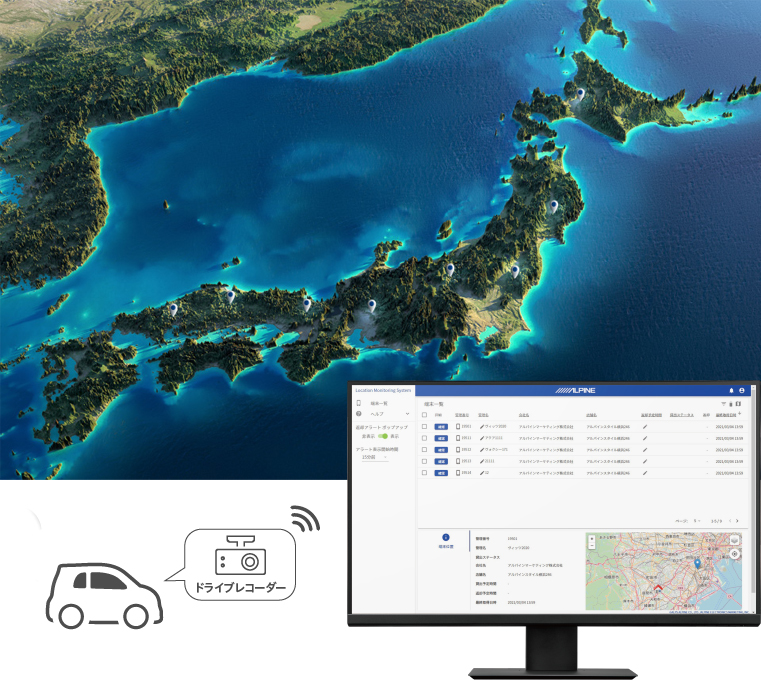This screenshot has height=680, width=761.
Task: Click ヴィッツ2020 value in the detail panel
Action: tap(518, 547)
